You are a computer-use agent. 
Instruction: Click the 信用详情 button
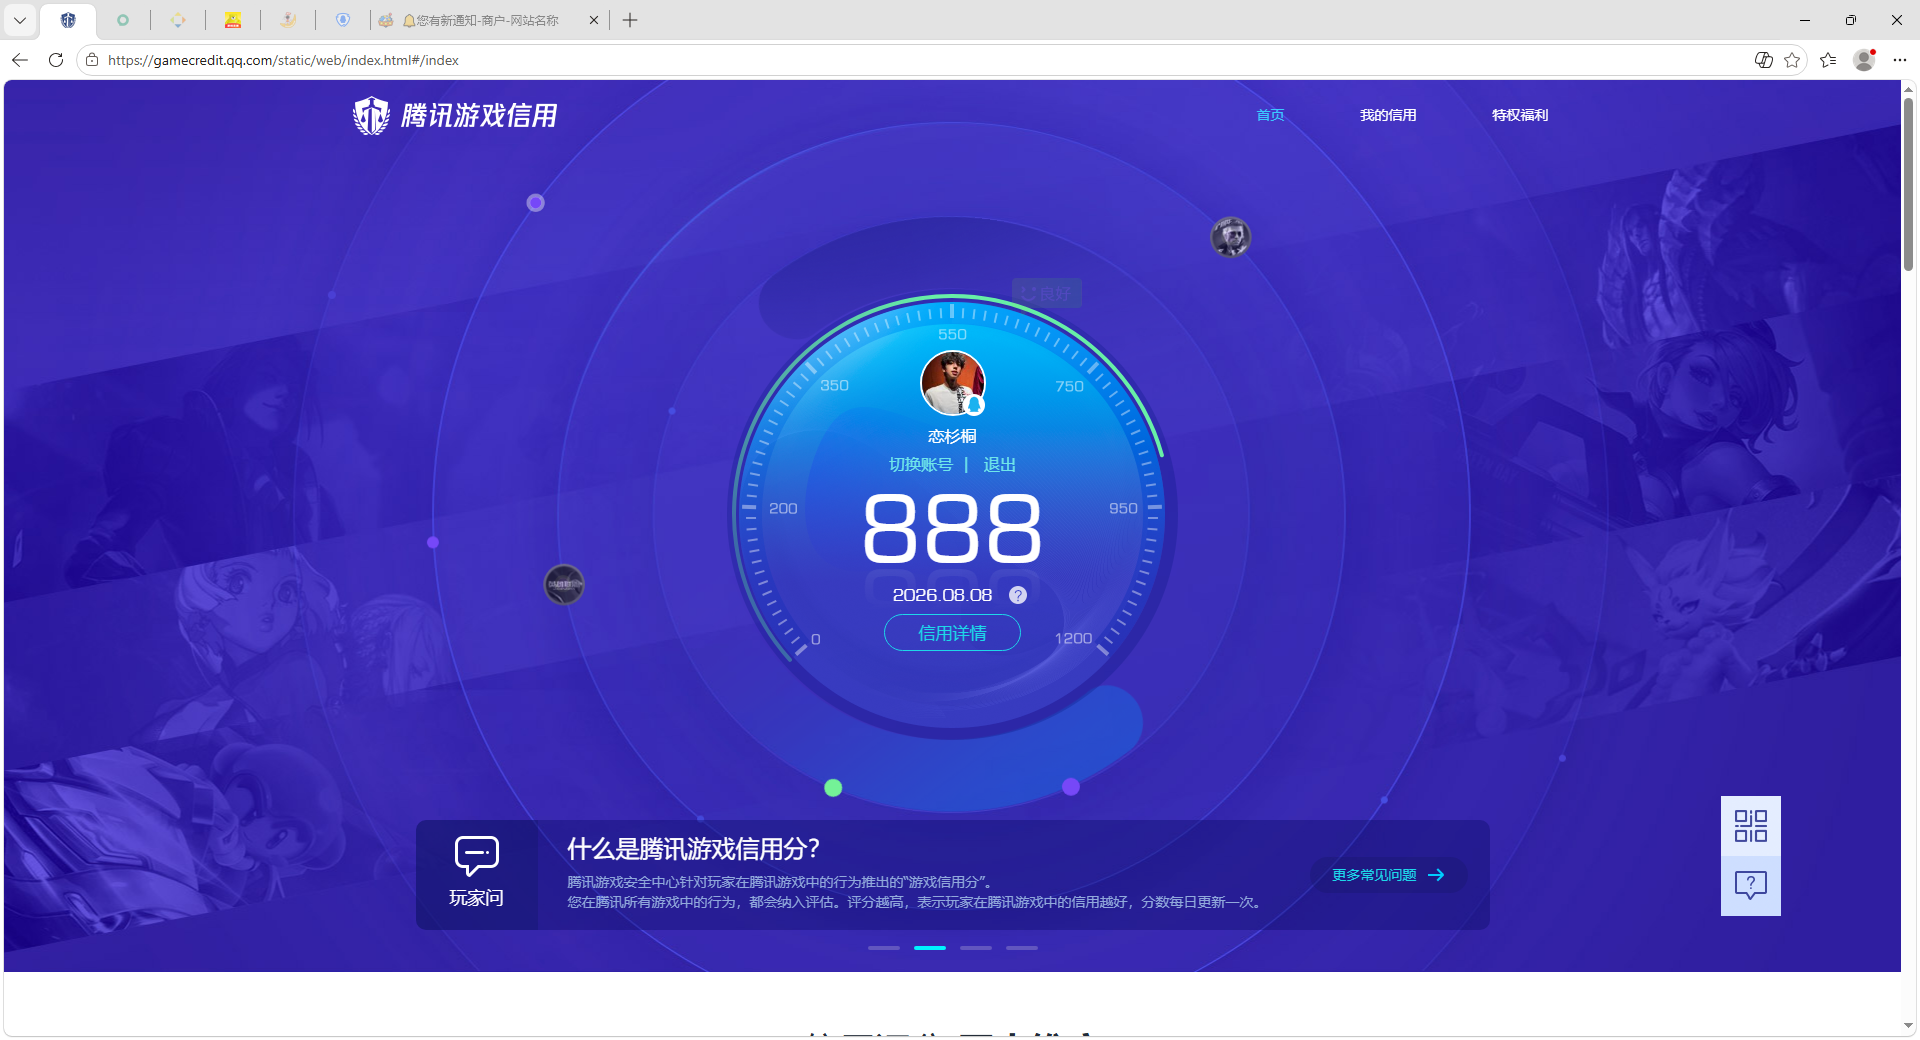[x=952, y=633]
